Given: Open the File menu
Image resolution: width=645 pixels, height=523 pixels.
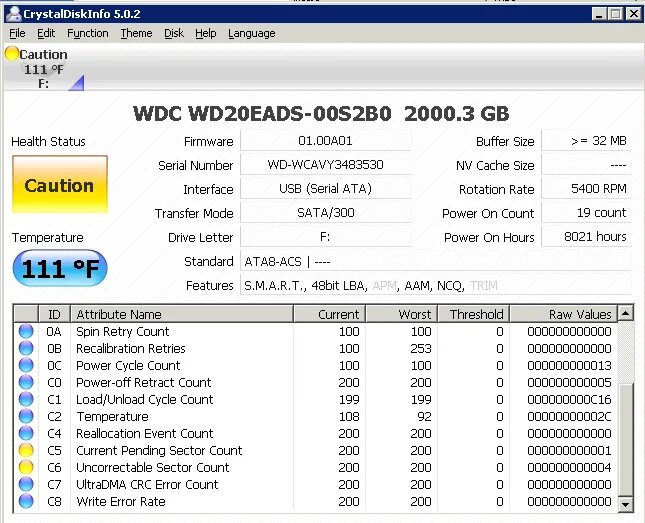Looking at the screenshot, I should 17,33.
